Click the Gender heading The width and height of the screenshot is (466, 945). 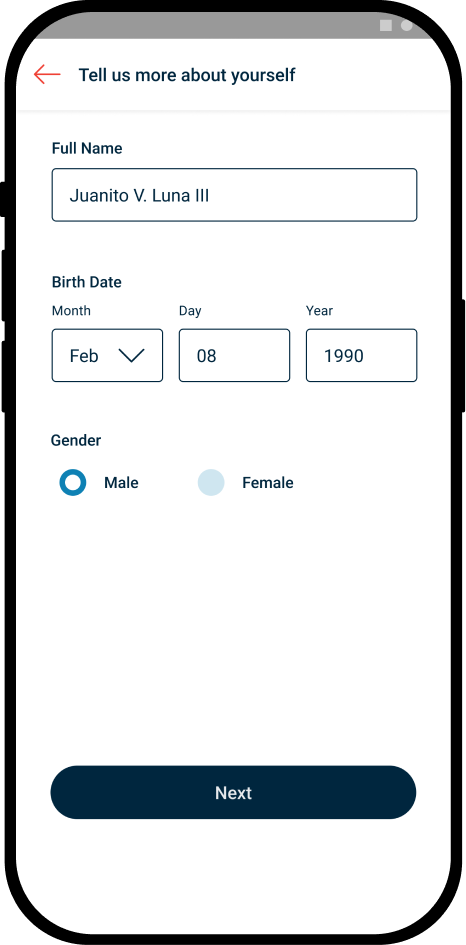click(76, 441)
